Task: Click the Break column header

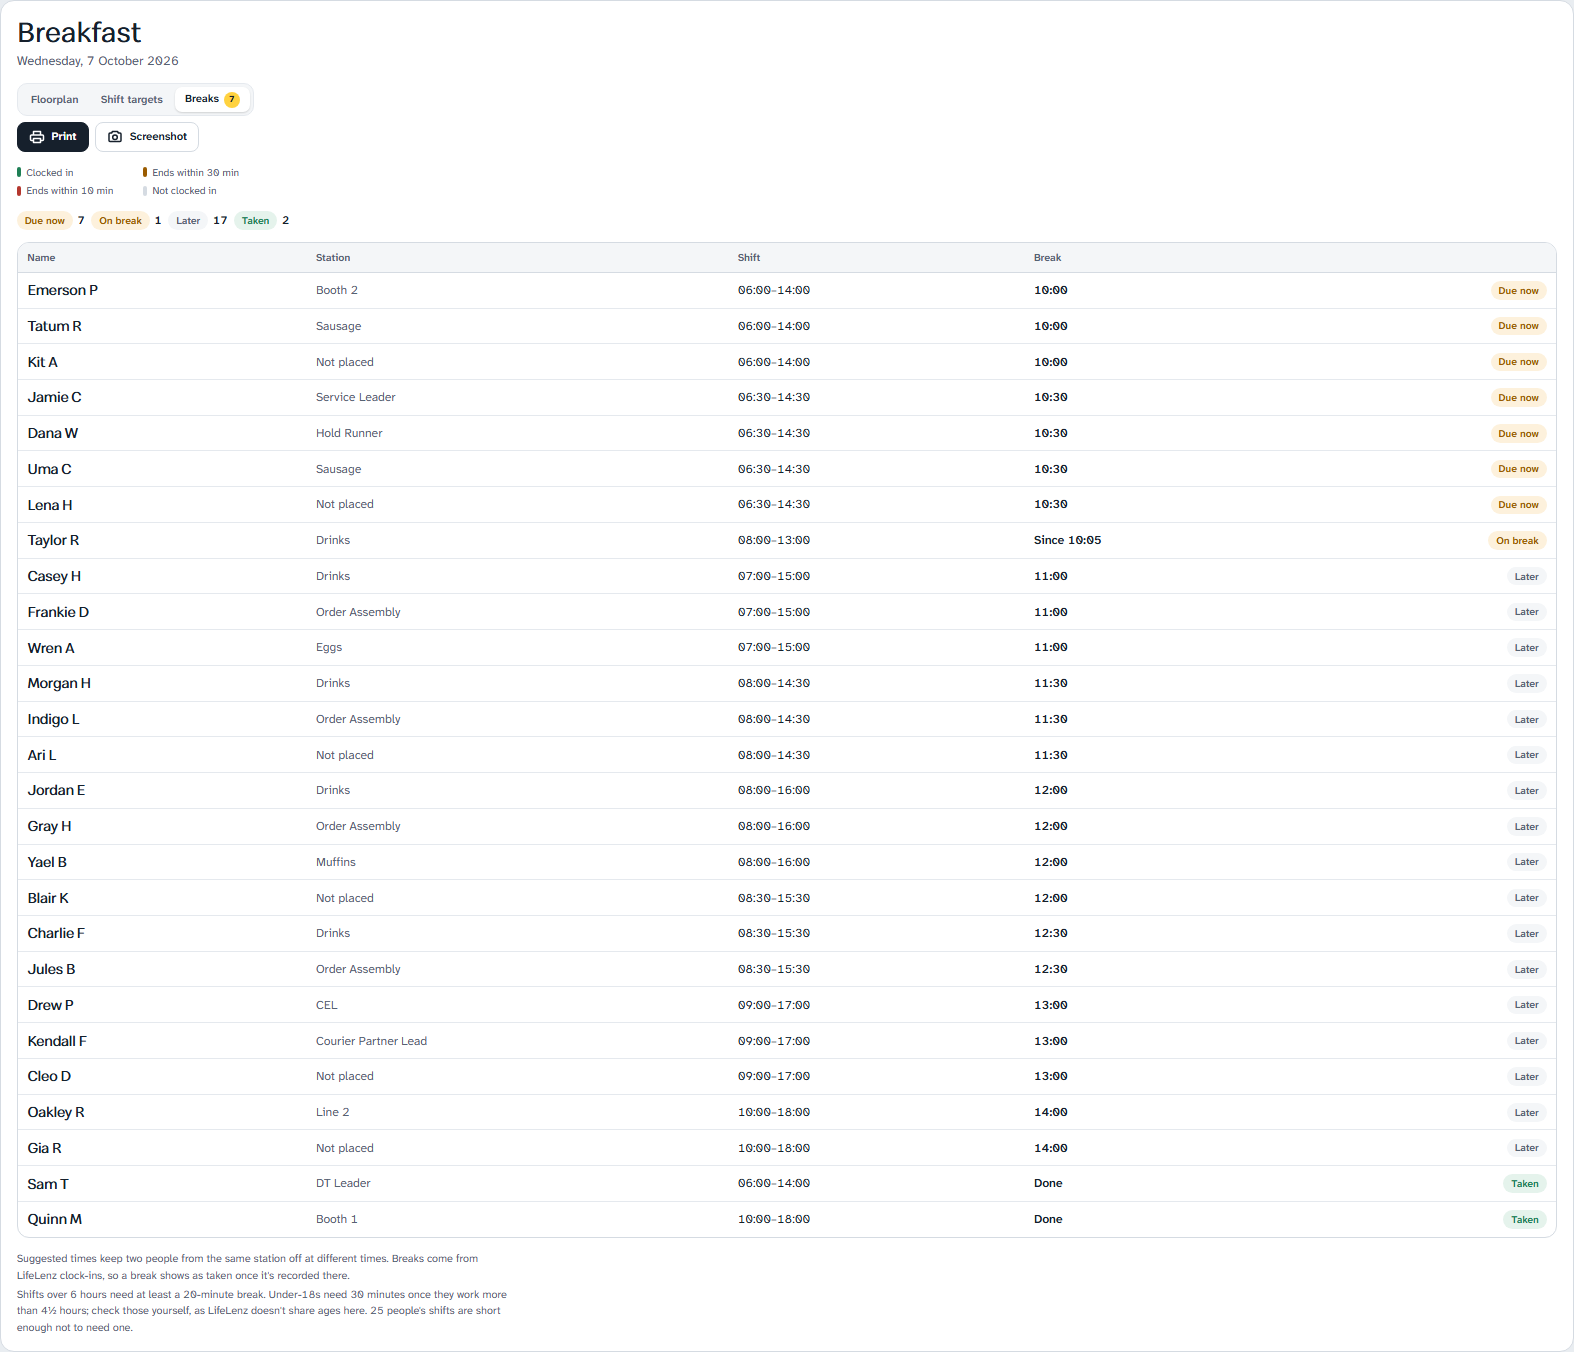Action: [x=1047, y=258]
